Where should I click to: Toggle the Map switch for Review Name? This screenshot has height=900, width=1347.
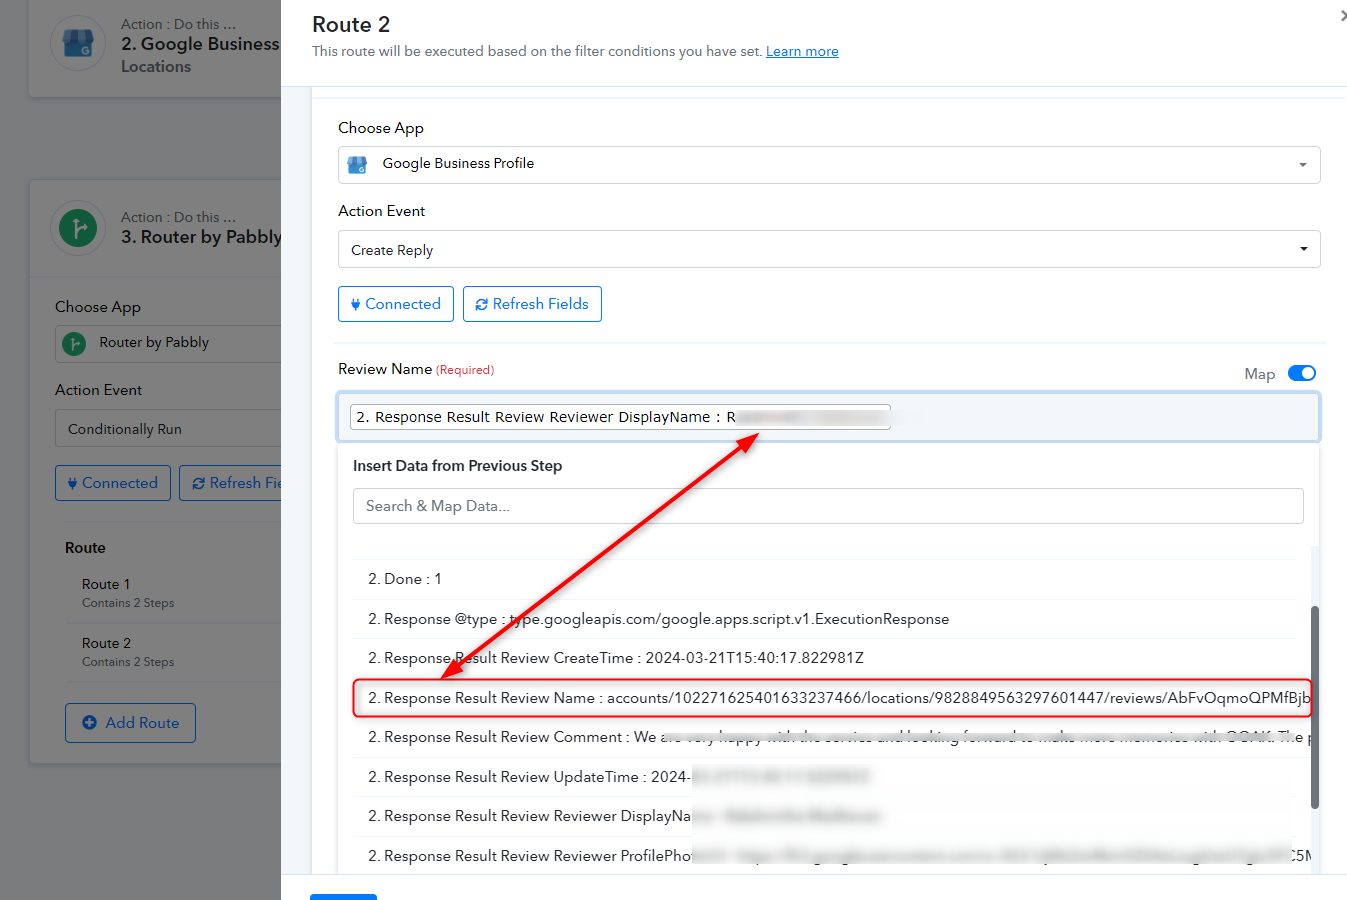pyautogui.click(x=1302, y=373)
